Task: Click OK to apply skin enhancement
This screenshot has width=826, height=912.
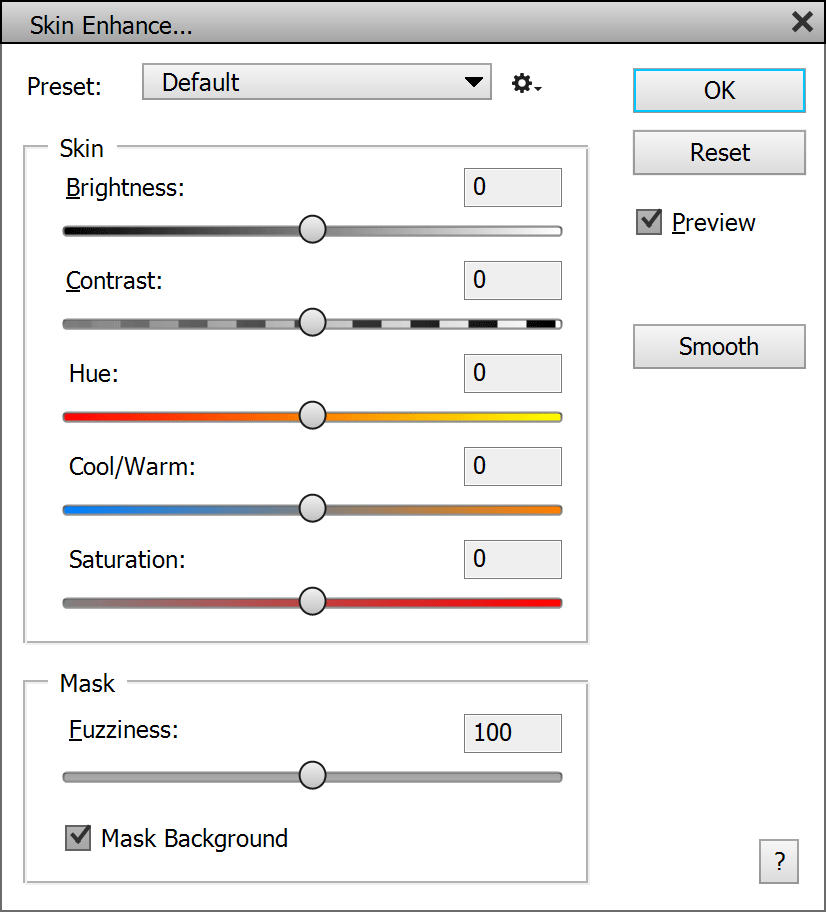Action: pos(719,91)
